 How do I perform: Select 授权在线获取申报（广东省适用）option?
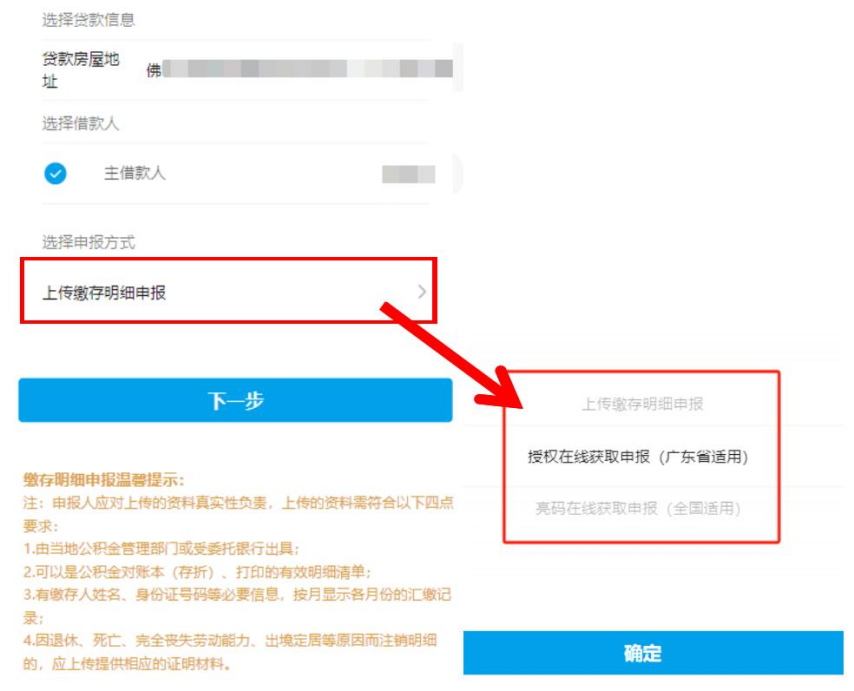638,456
